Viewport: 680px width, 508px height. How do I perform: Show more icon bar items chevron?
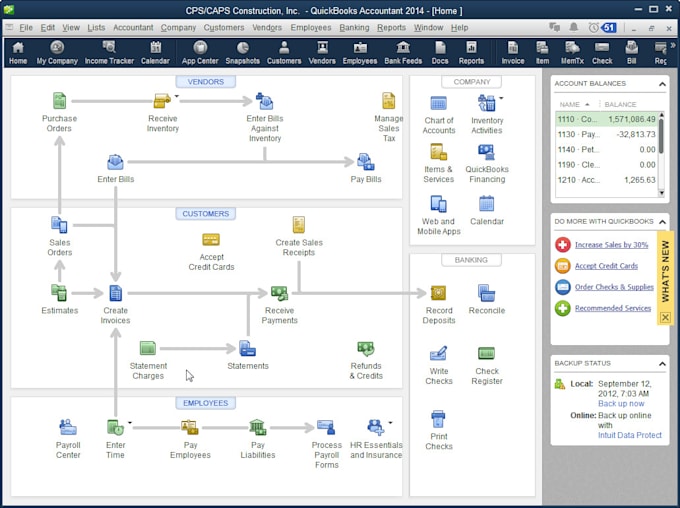pos(673,45)
